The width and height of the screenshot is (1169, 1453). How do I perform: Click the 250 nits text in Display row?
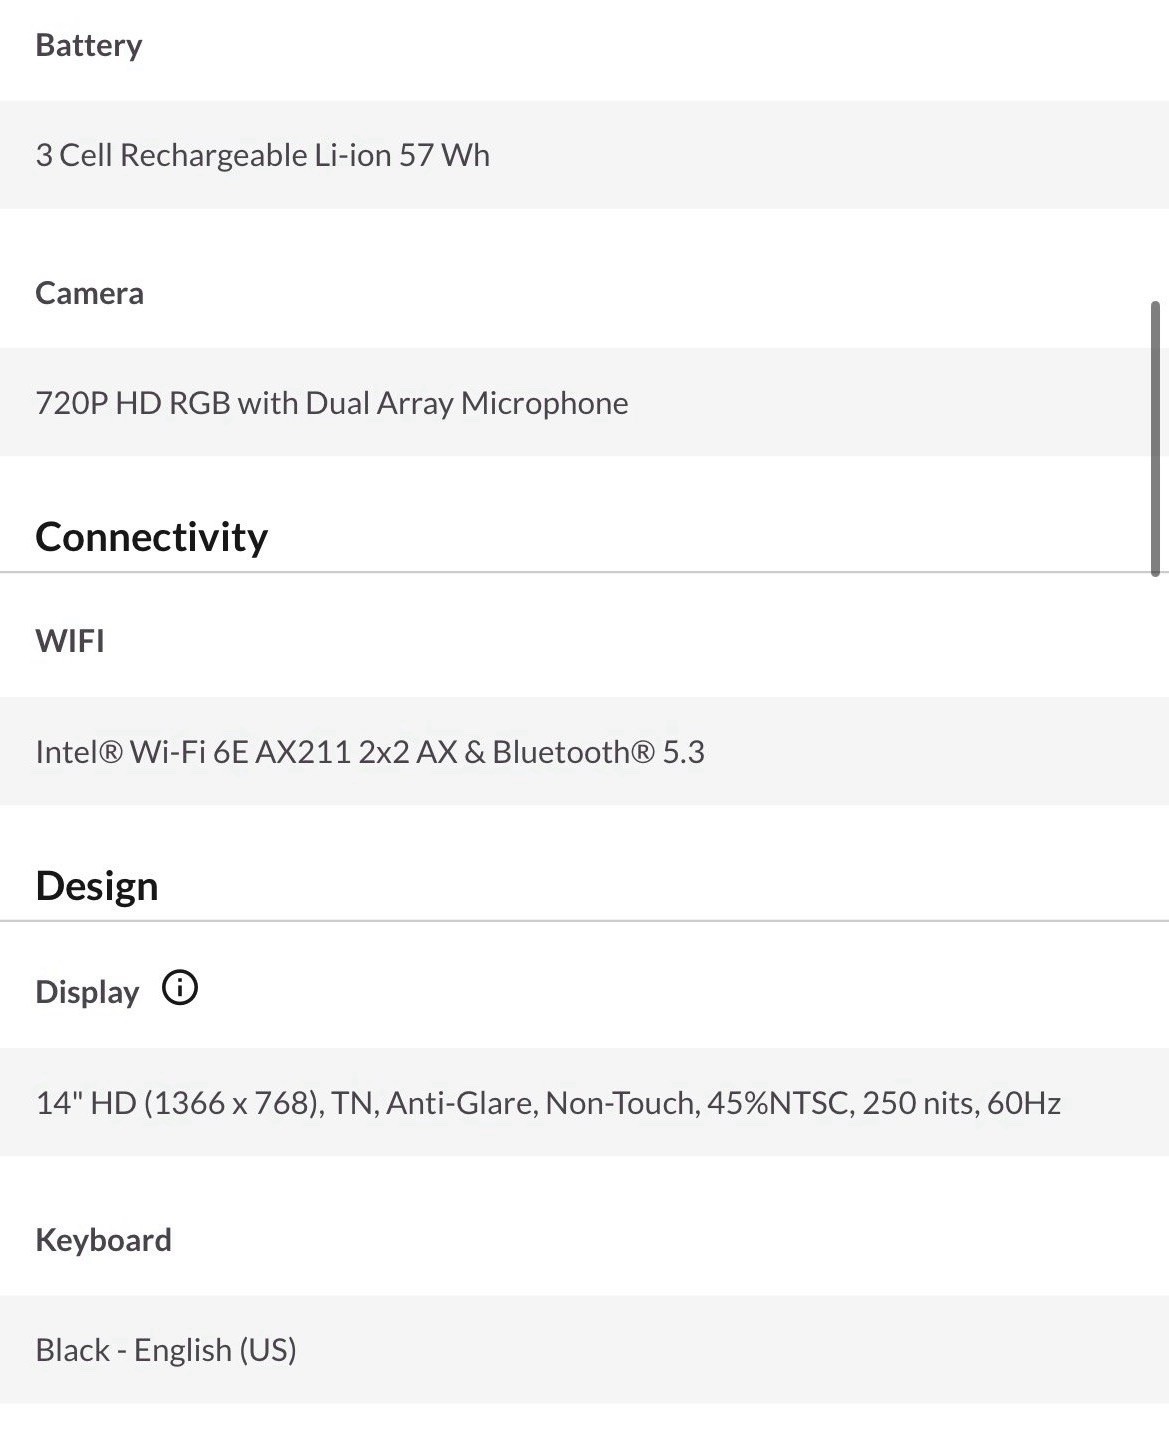[x=919, y=1103]
